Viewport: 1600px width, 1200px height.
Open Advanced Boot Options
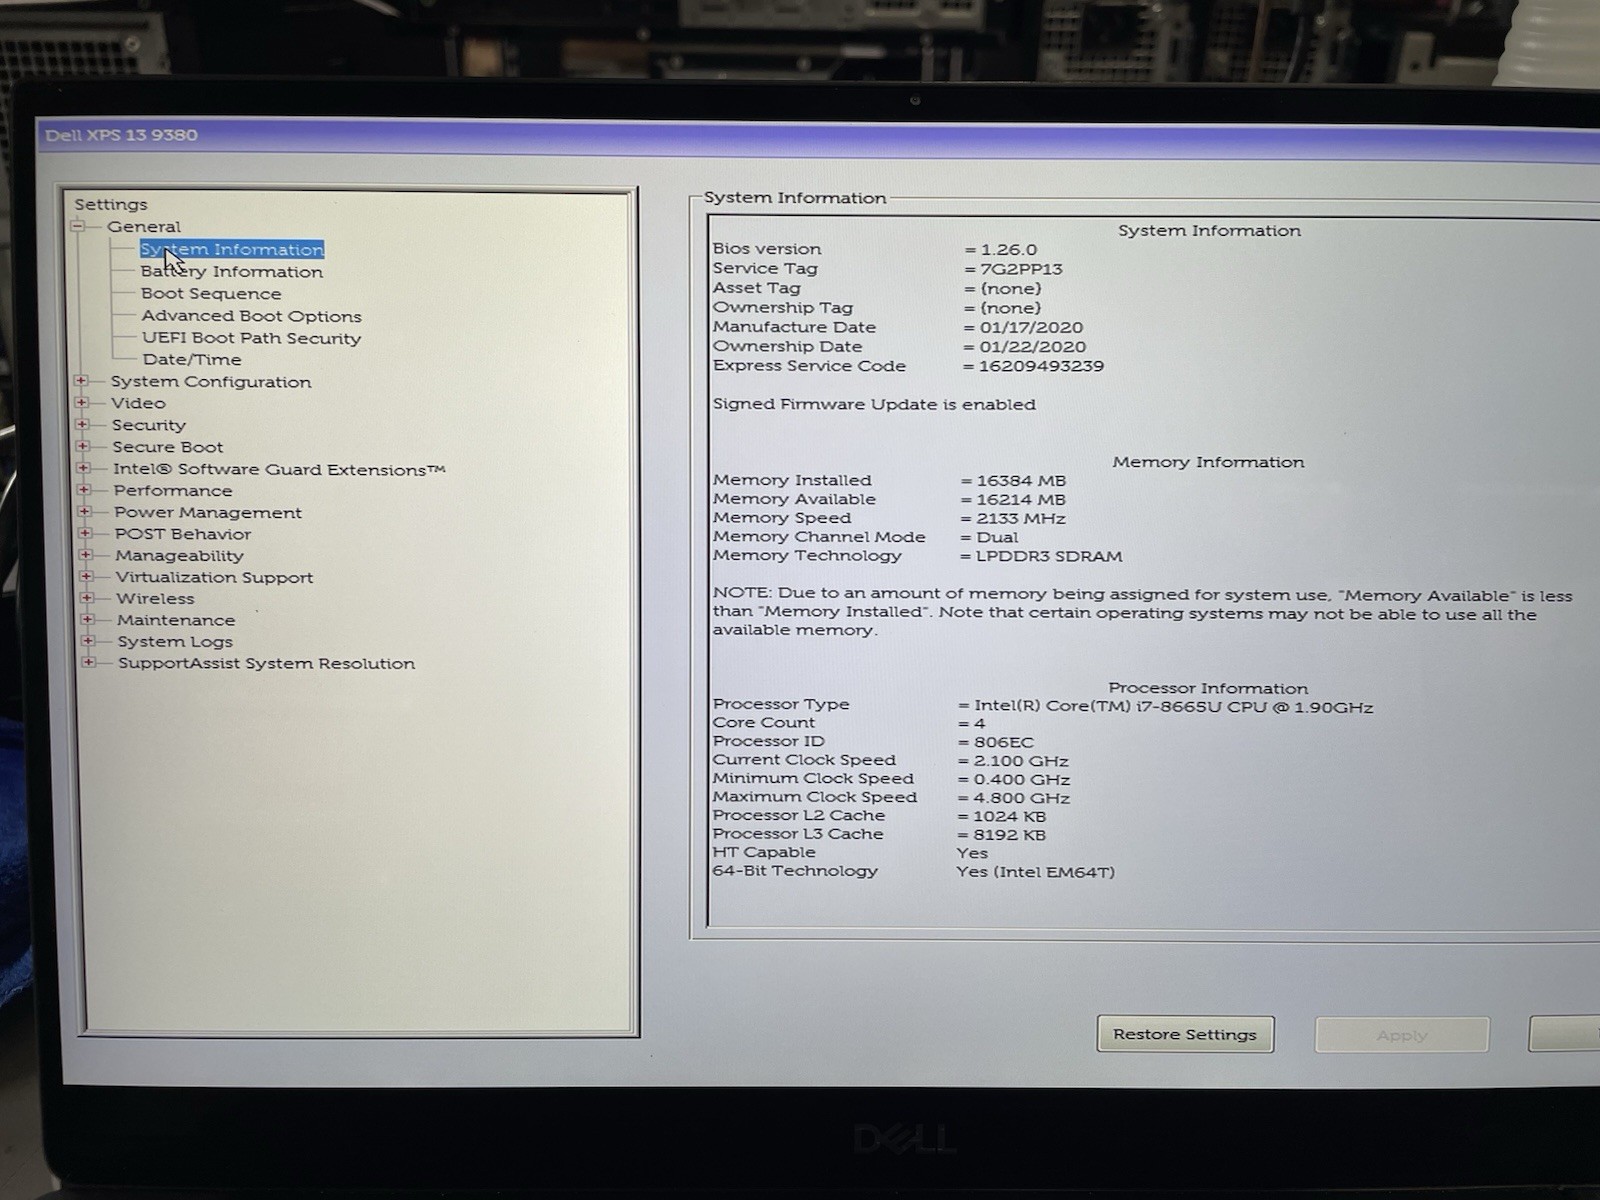tap(251, 316)
